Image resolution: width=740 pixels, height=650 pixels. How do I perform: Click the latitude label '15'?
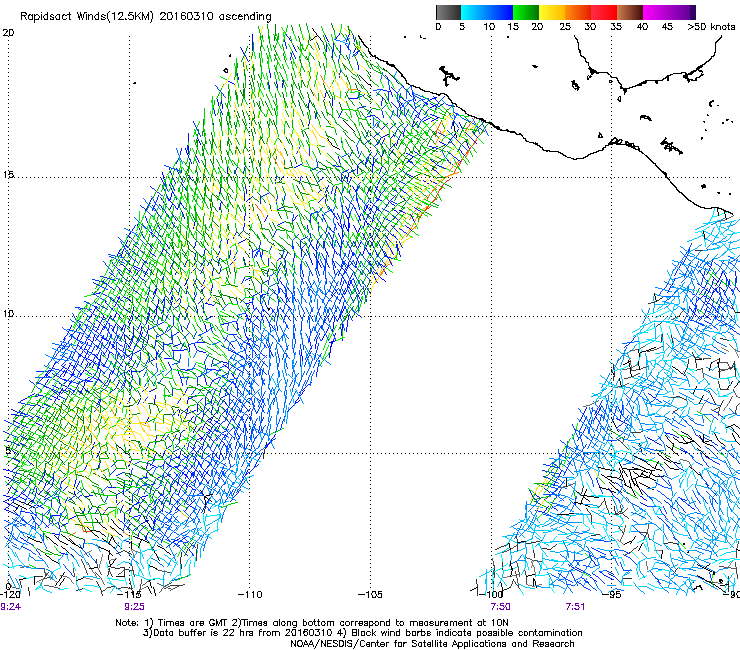pos(8,175)
